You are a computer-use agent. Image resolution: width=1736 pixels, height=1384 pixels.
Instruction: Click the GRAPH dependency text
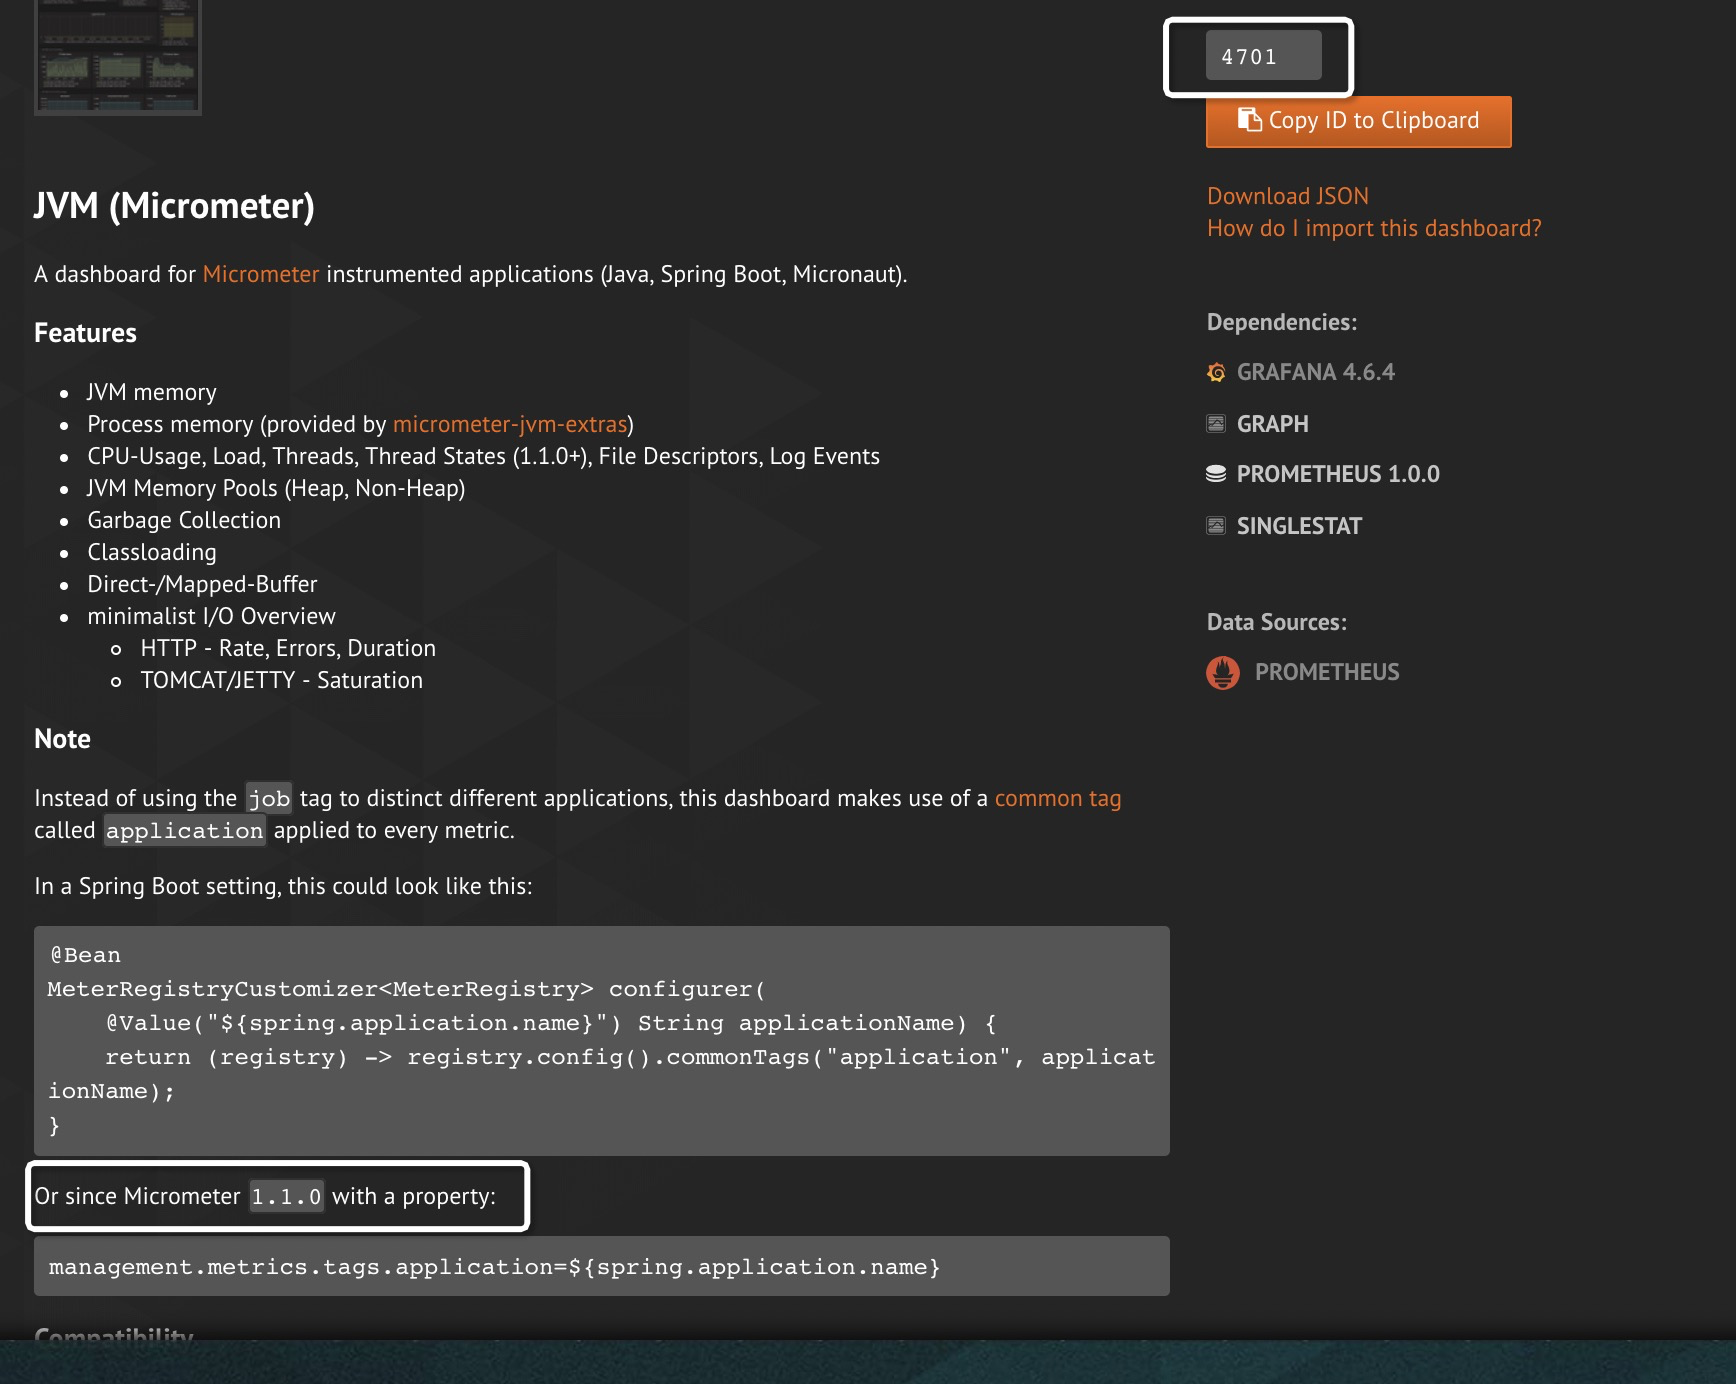click(1273, 424)
